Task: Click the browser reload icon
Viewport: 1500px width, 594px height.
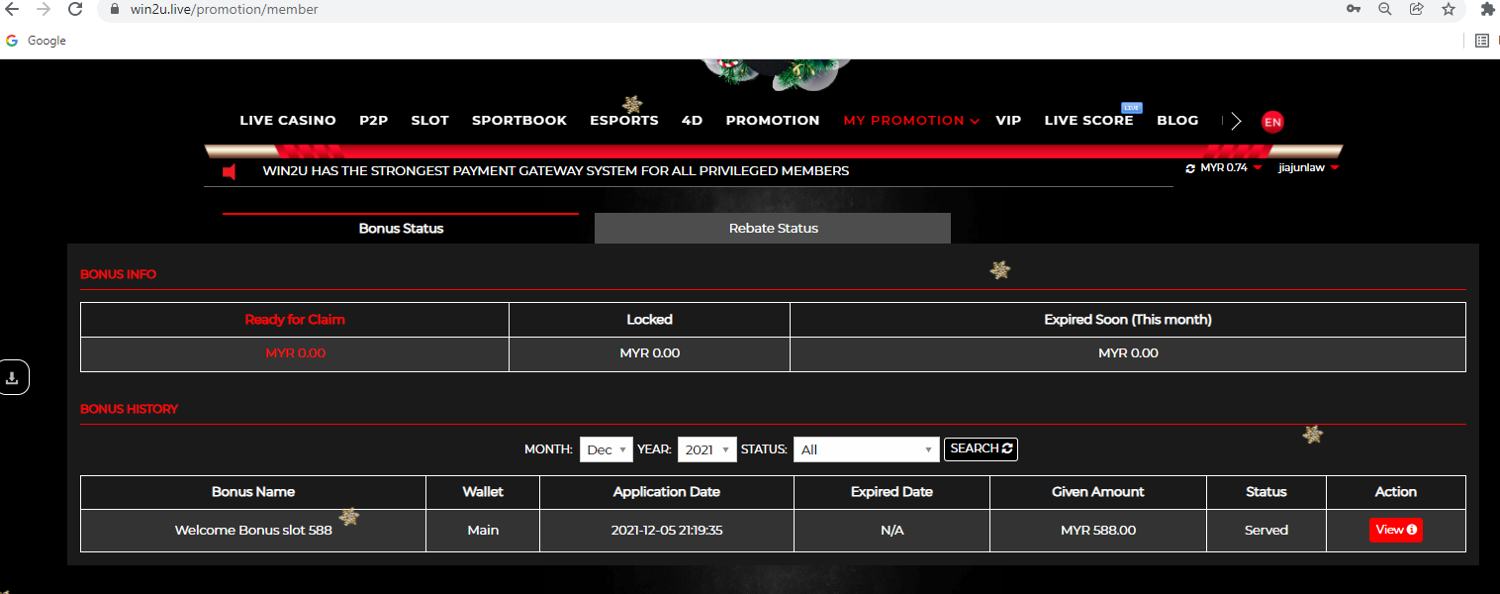Action: [x=75, y=9]
